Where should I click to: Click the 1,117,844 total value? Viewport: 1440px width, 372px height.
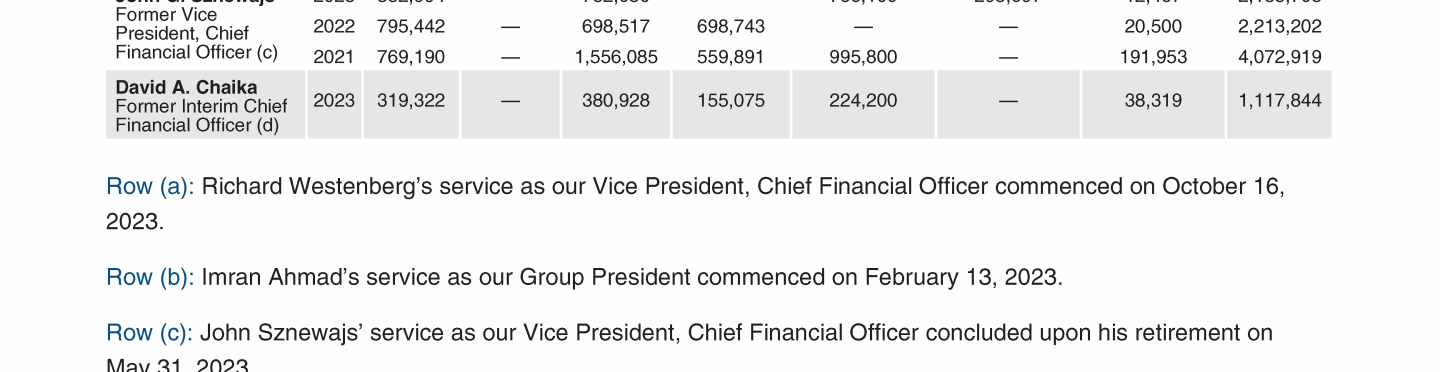[1280, 100]
